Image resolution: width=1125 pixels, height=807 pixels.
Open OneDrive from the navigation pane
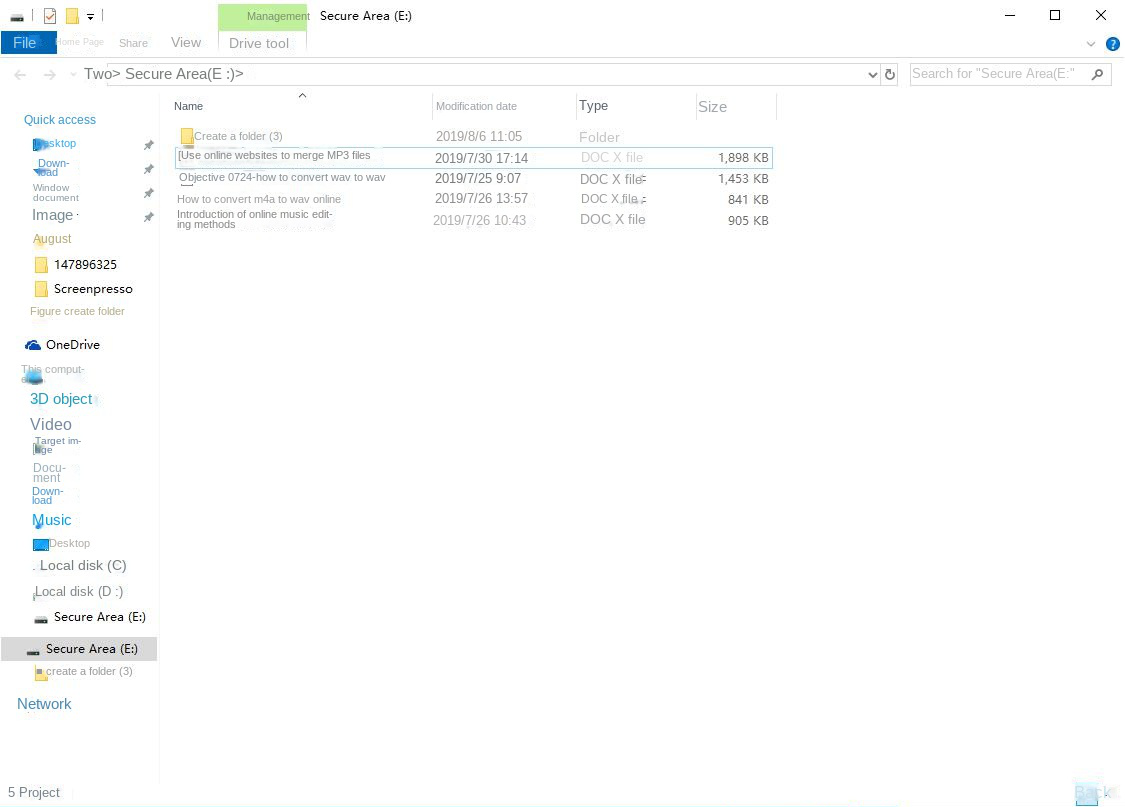(72, 344)
